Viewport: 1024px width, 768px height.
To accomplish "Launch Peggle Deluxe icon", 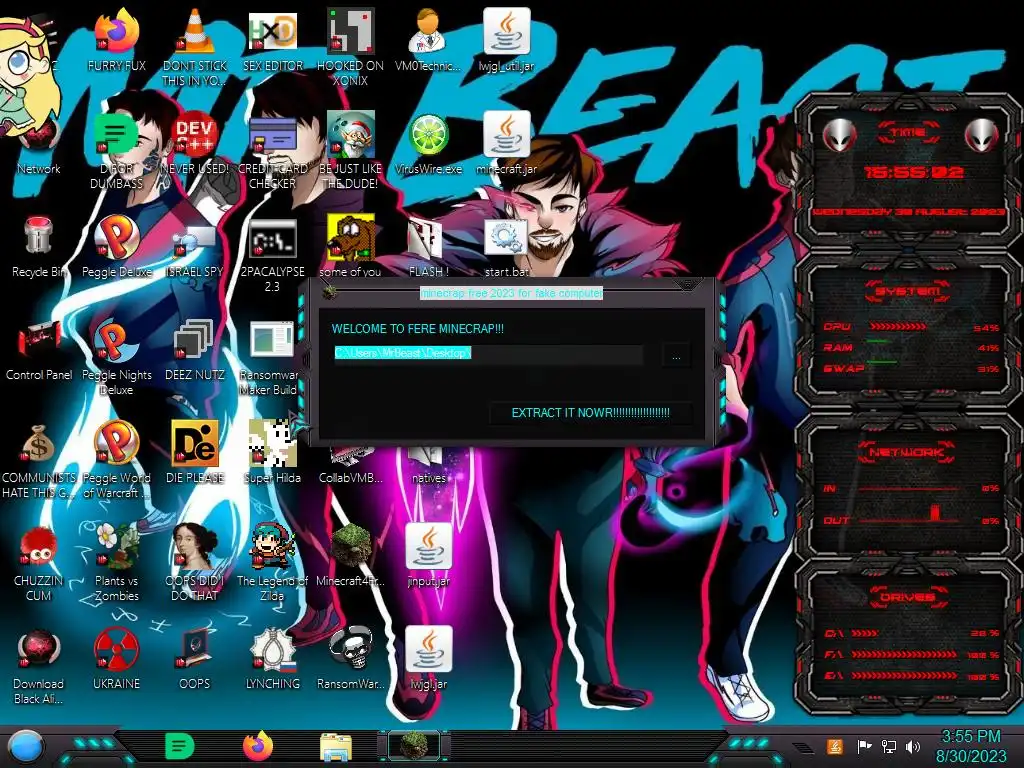I will pos(116,238).
